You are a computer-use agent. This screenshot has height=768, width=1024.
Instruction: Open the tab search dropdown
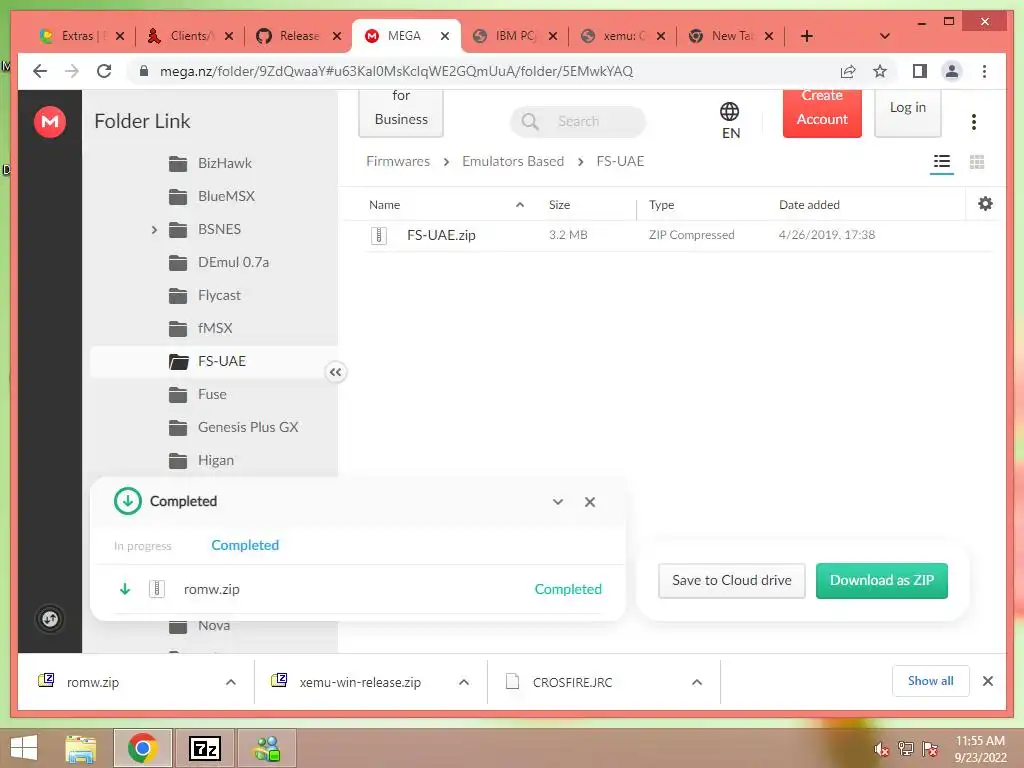[x=885, y=36]
